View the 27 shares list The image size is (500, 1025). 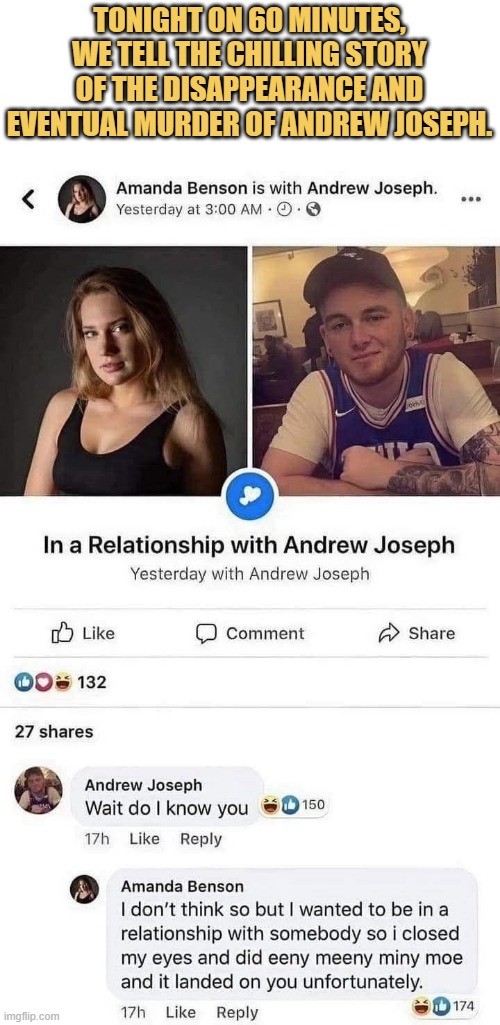click(54, 731)
